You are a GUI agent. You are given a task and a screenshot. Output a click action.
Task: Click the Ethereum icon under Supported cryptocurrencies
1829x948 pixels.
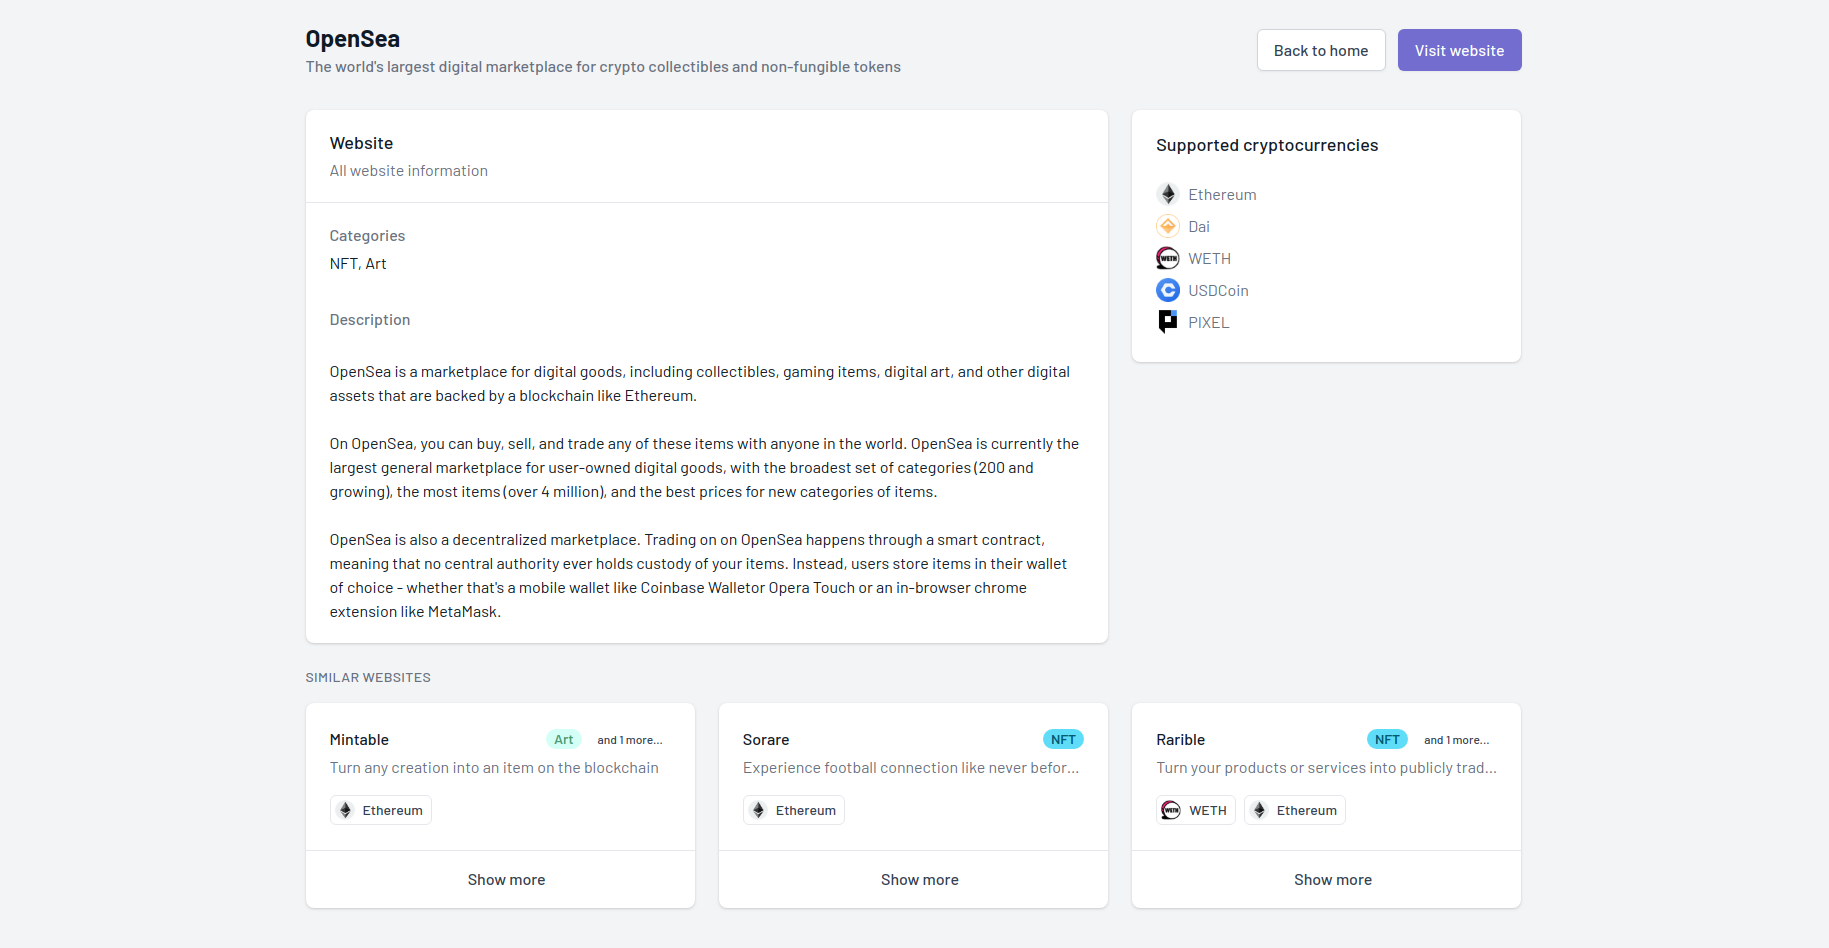tap(1167, 193)
